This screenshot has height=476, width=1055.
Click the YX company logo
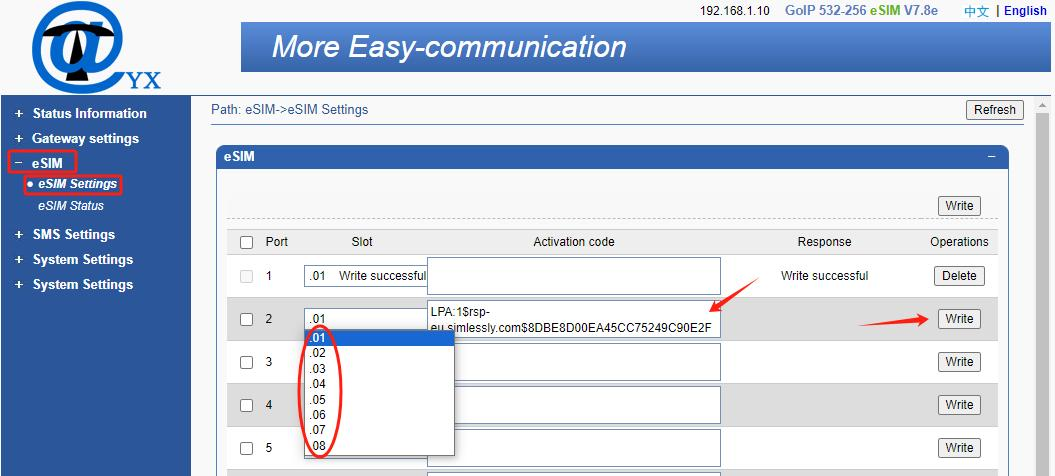pyautogui.click(x=96, y=48)
